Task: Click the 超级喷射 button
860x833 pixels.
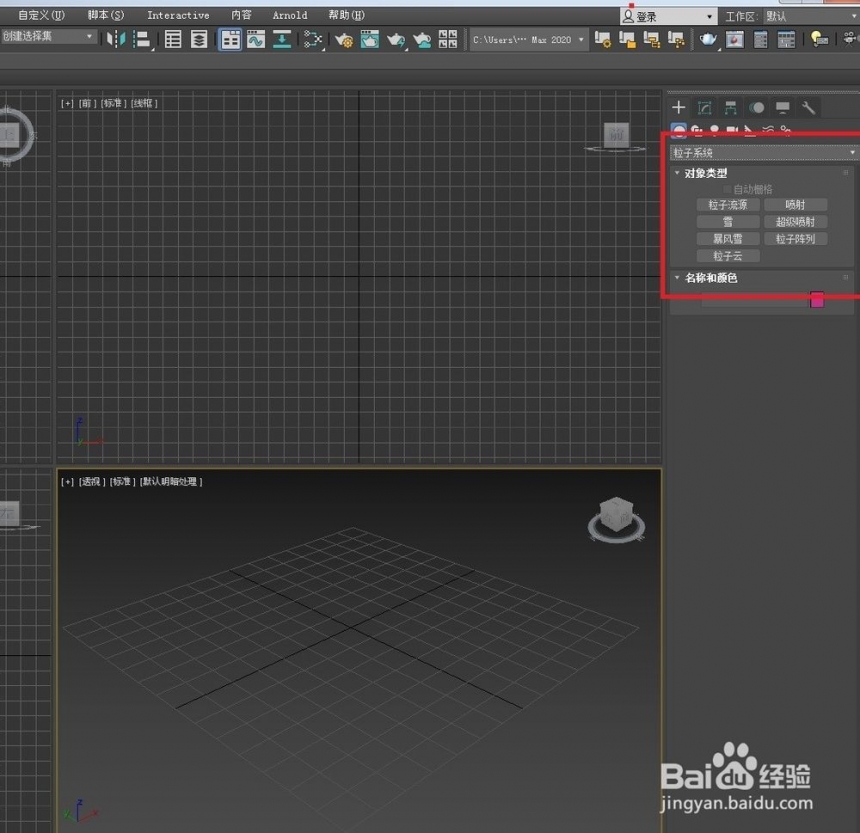Action: 795,222
